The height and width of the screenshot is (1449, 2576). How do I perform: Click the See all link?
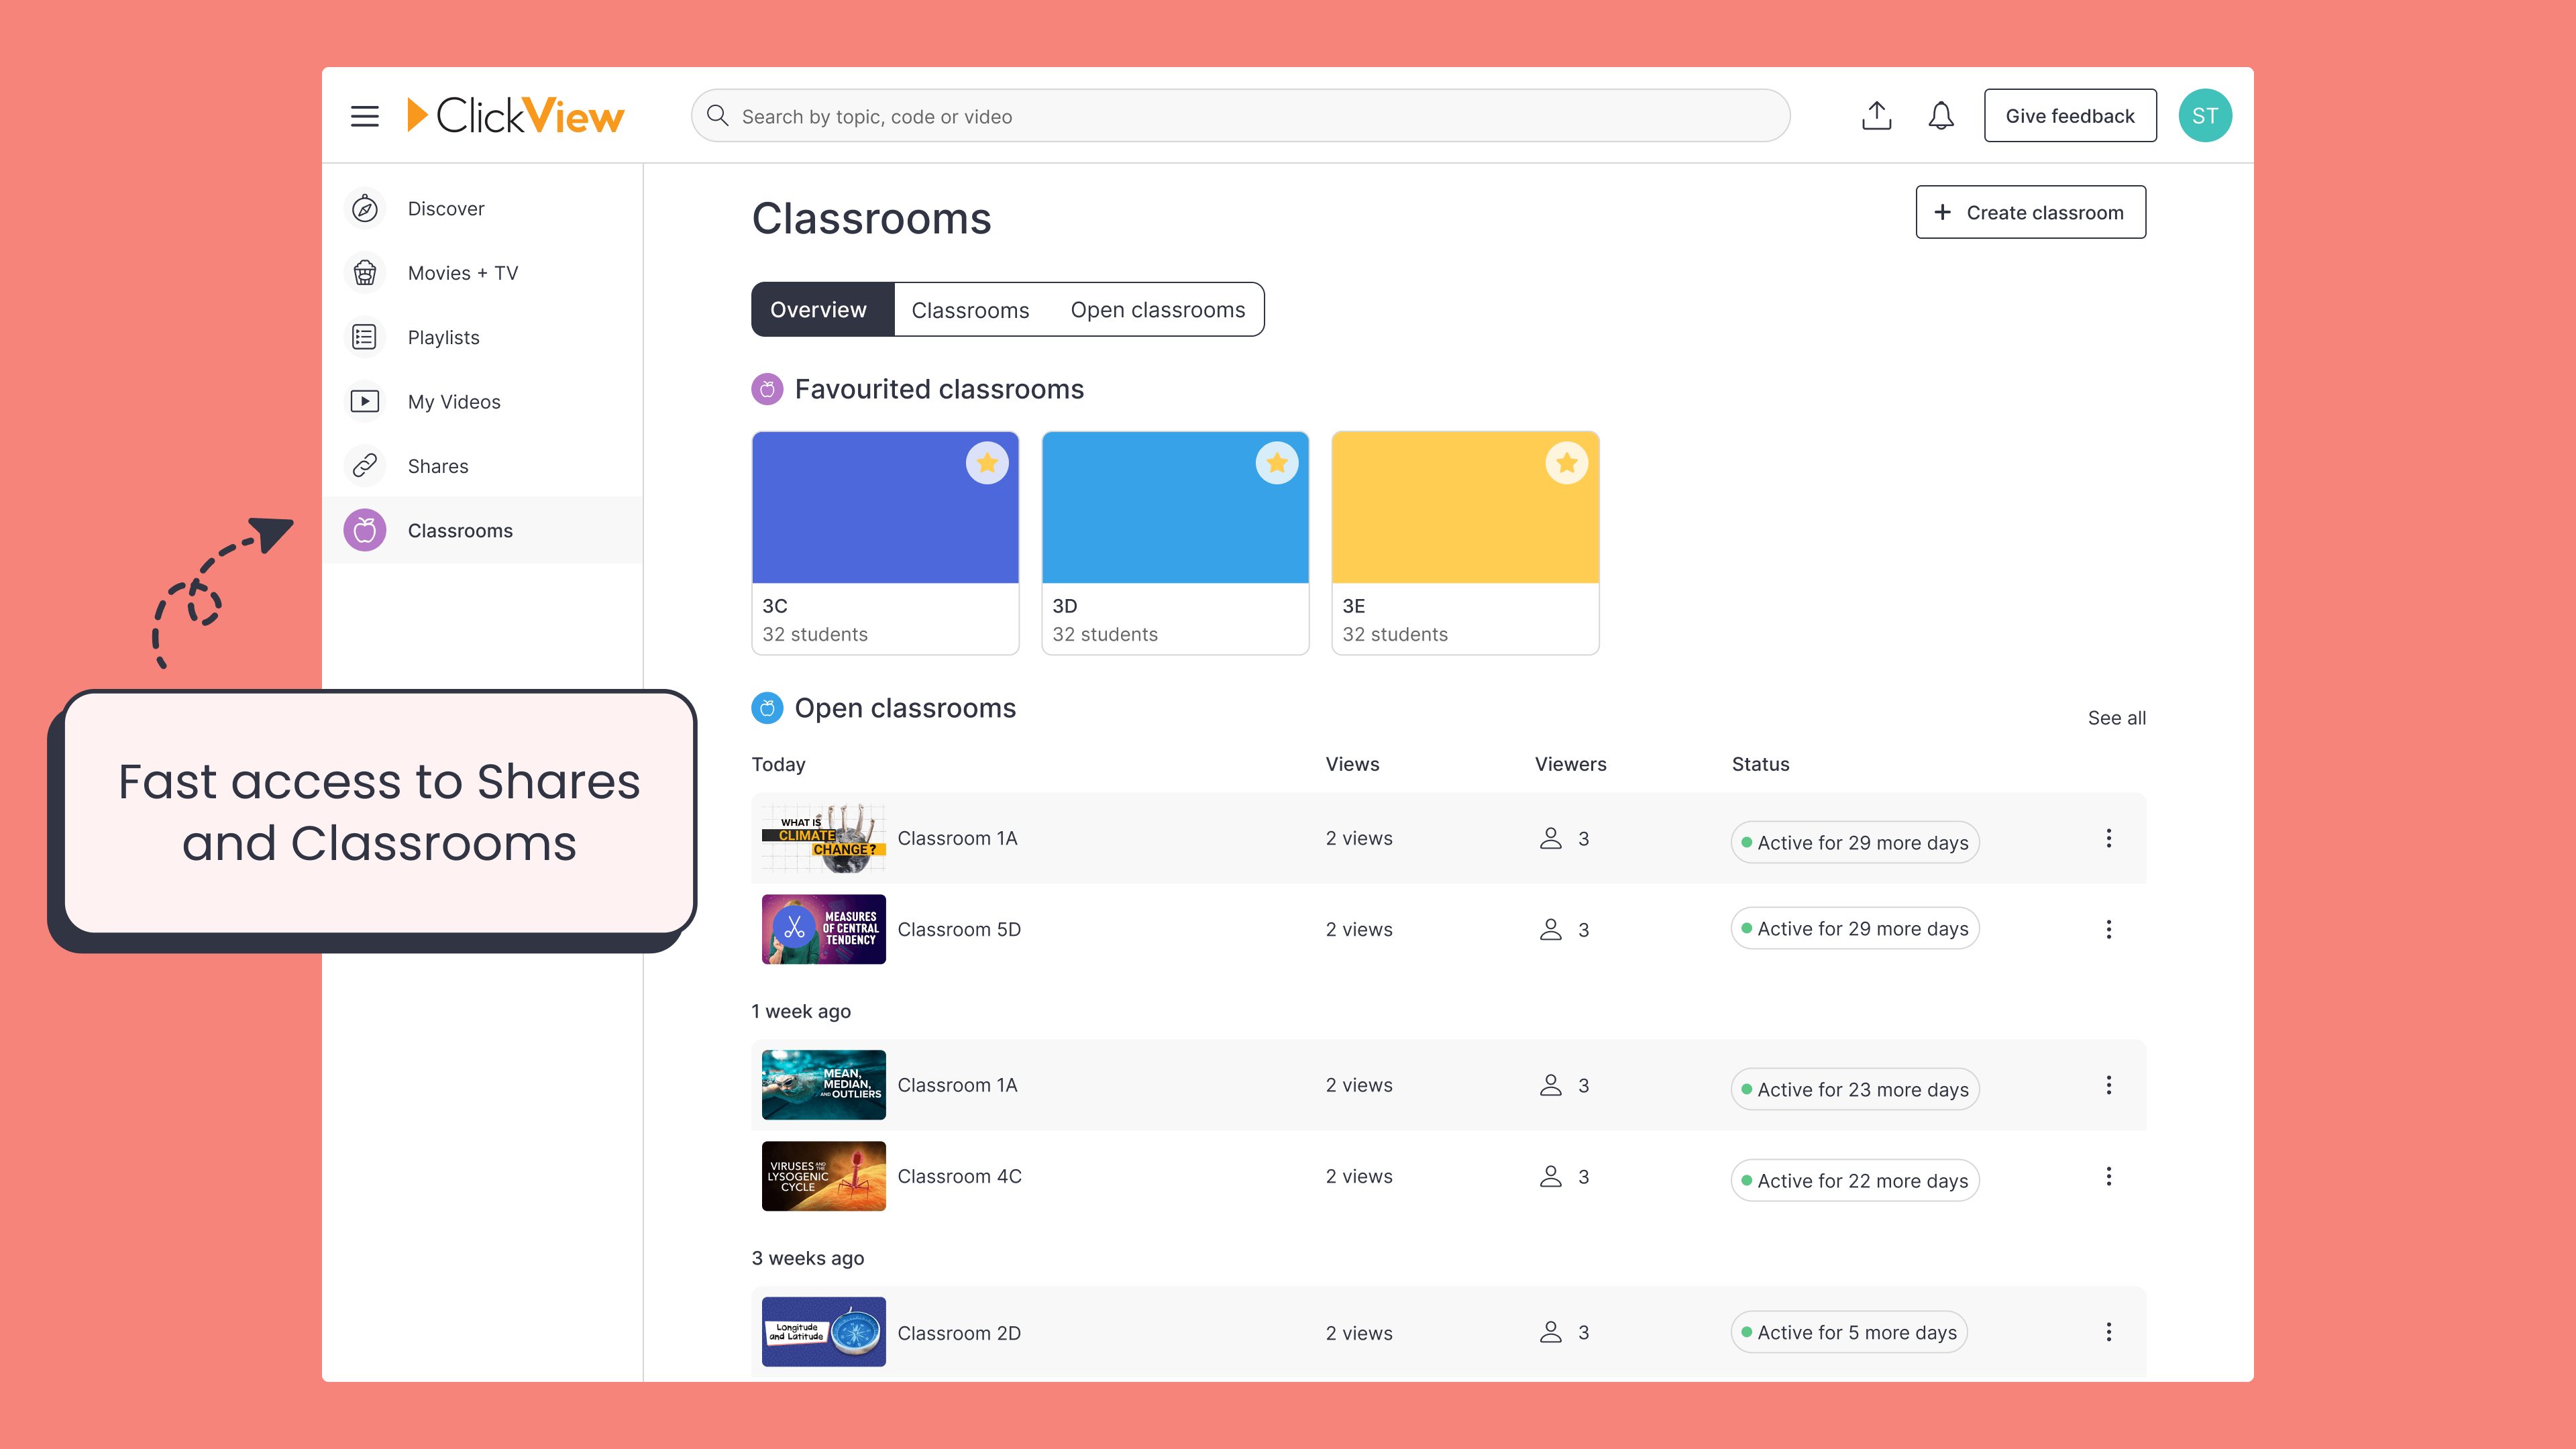2116,718
